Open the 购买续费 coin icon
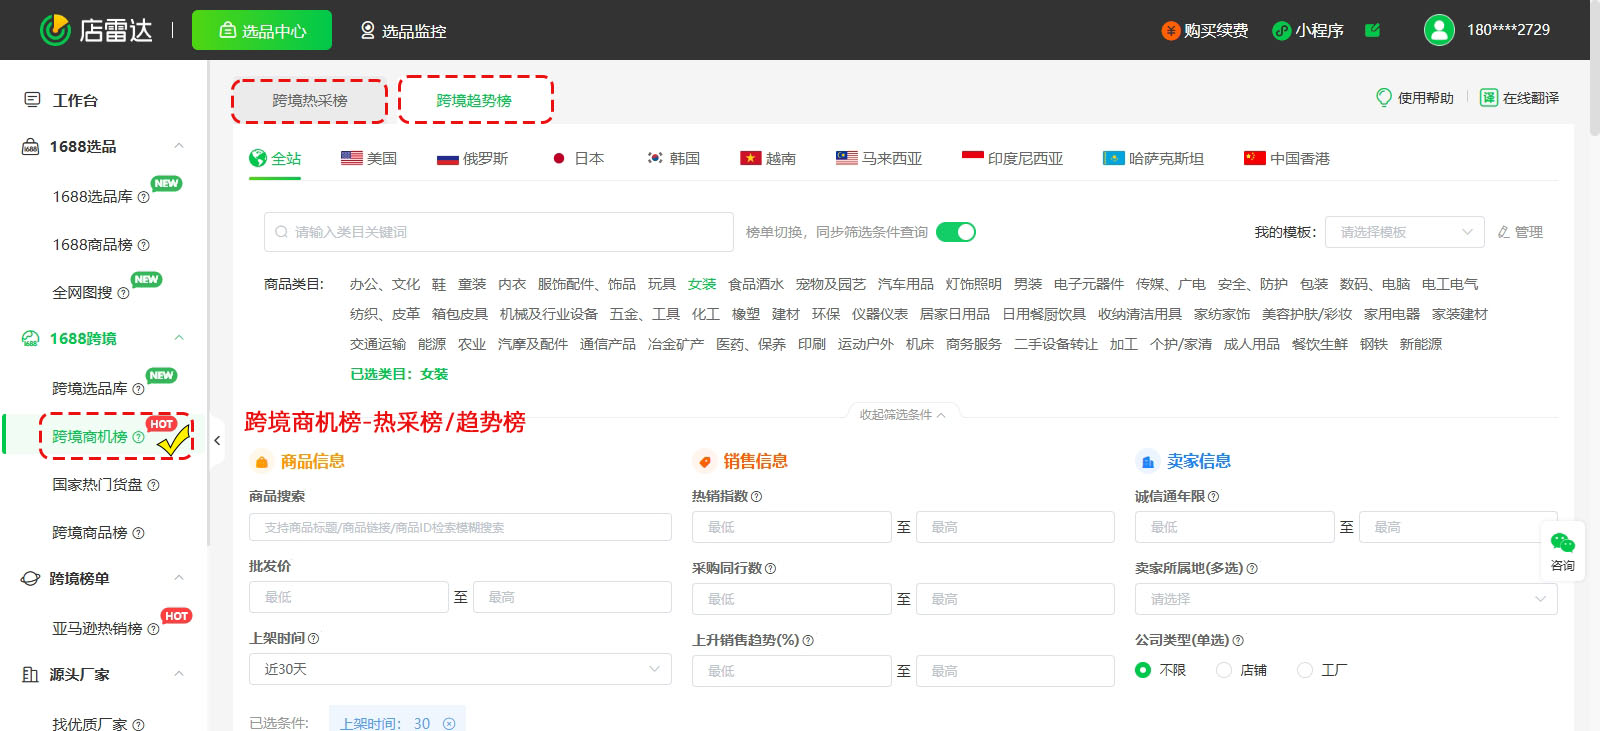This screenshot has height=731, width=1600. 1170,31
